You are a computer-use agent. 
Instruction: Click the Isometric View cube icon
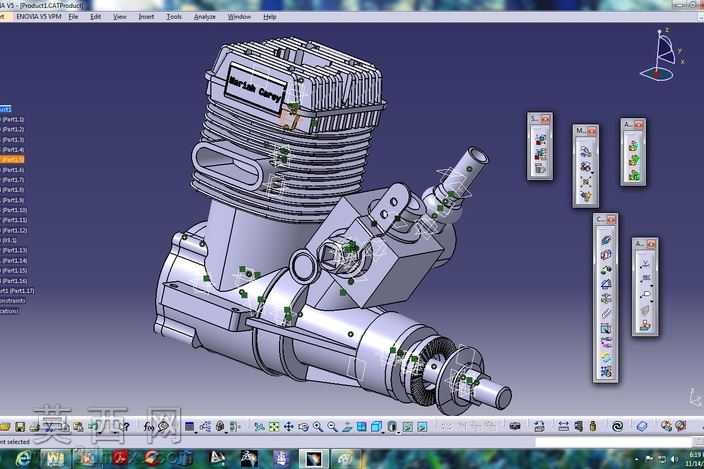coord(377,426)
